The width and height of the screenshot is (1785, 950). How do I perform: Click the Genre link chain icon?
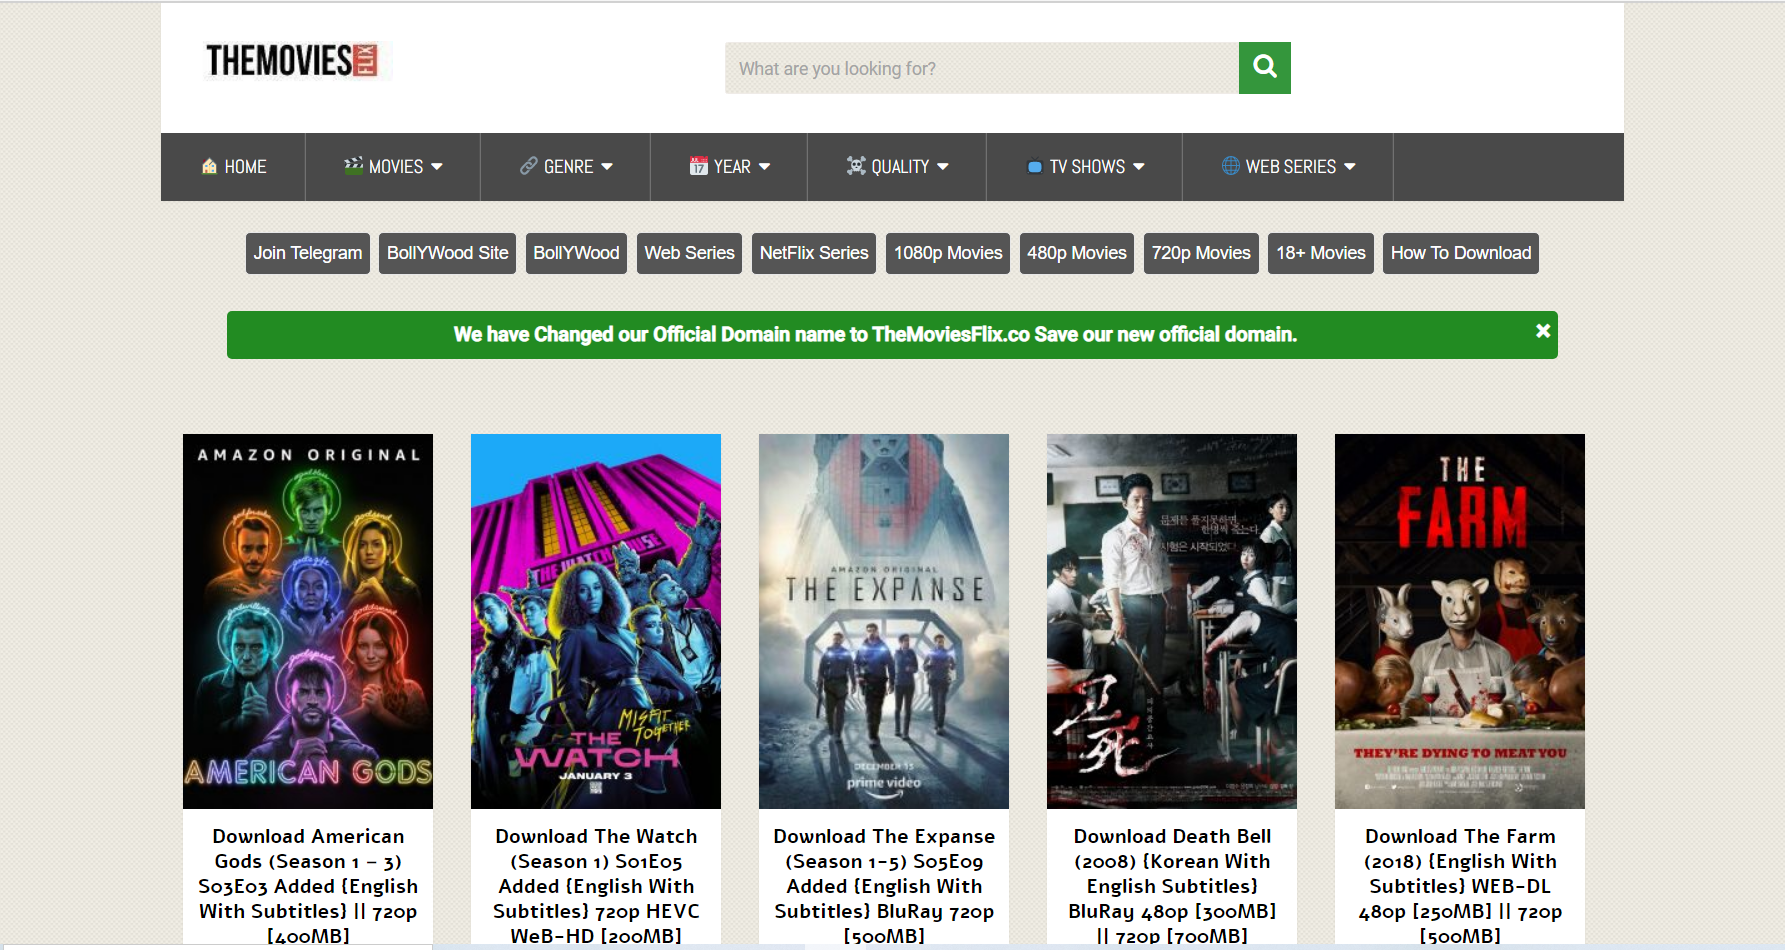529,166
